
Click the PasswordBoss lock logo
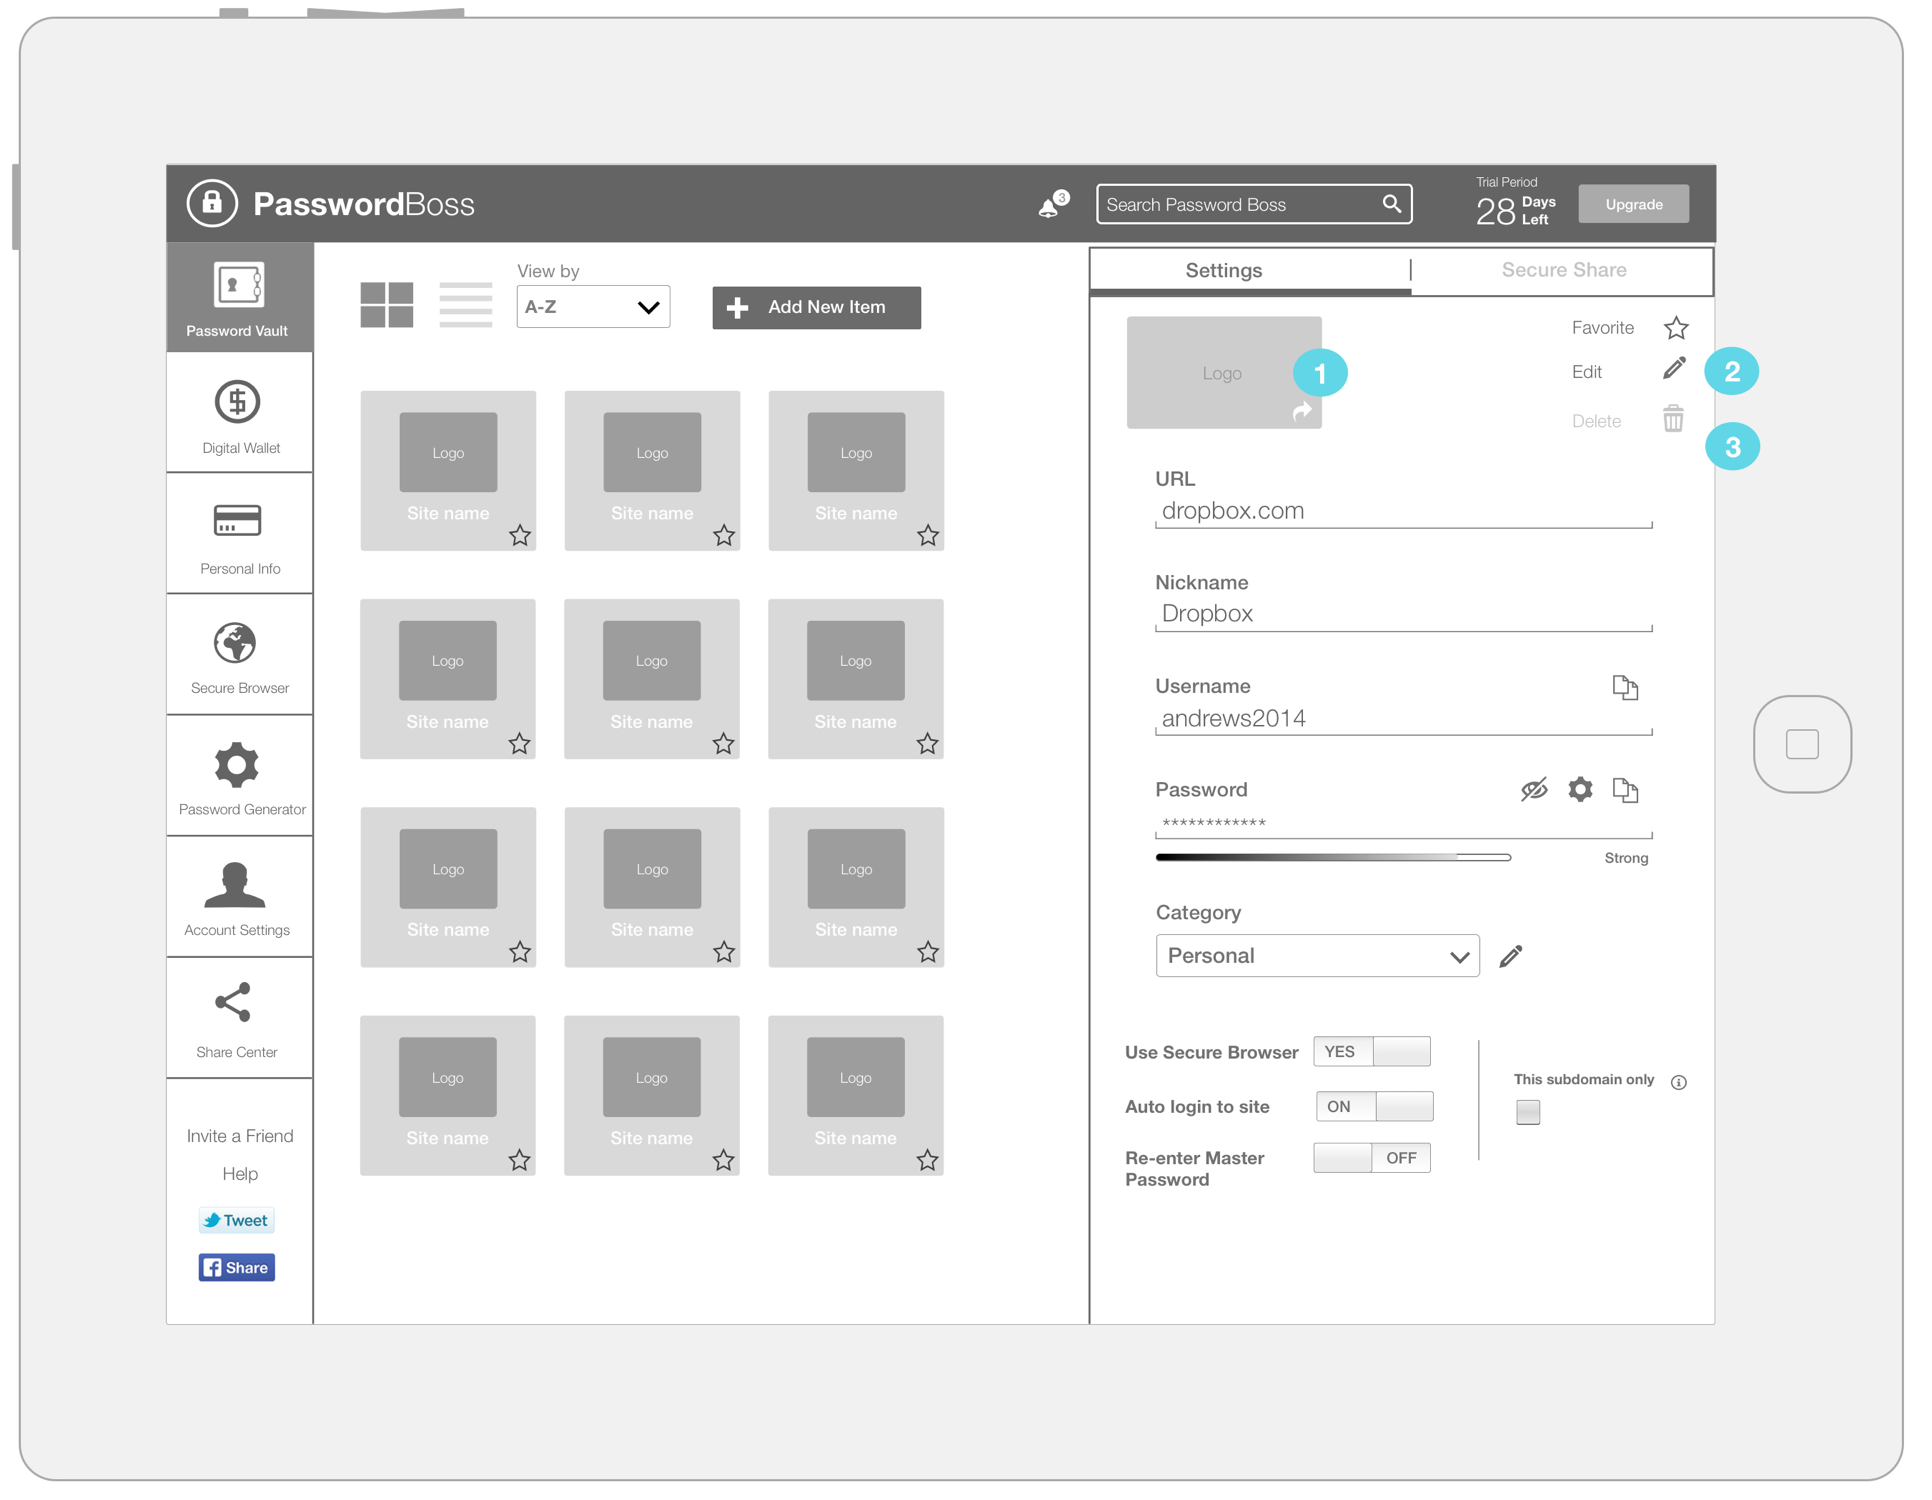point(212,203)
